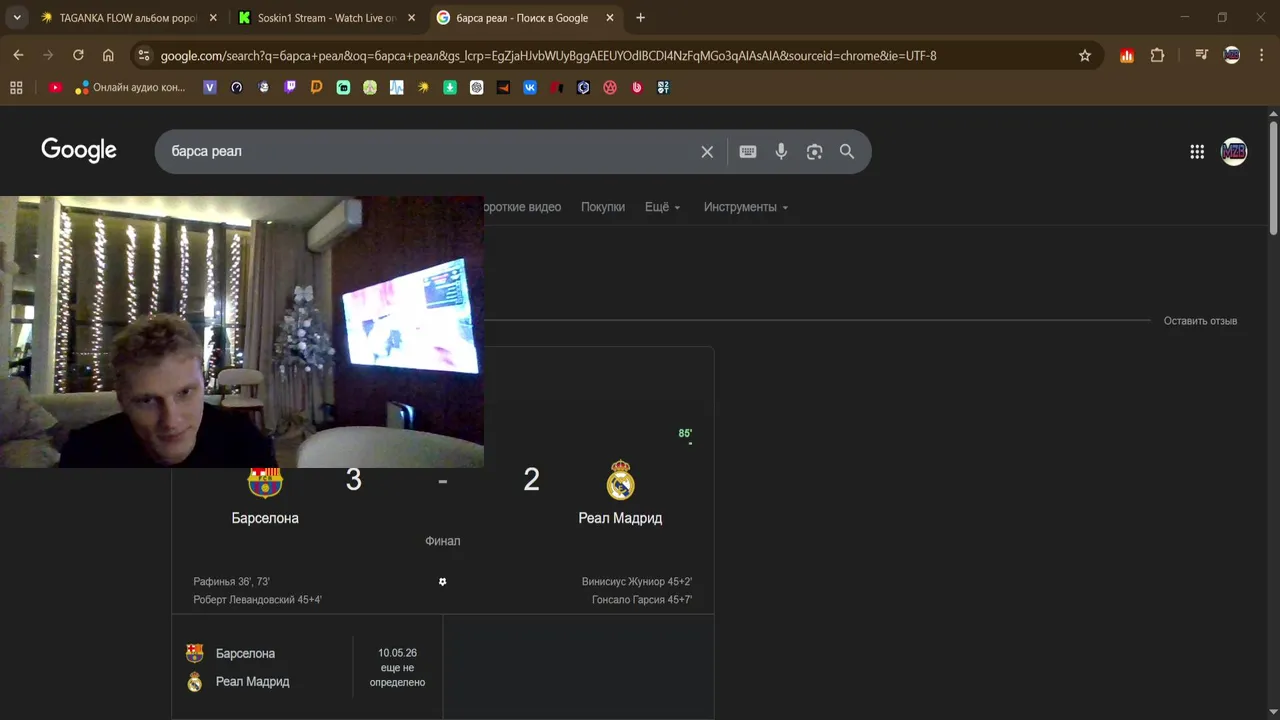Open a new browser tab

(640, 17)
